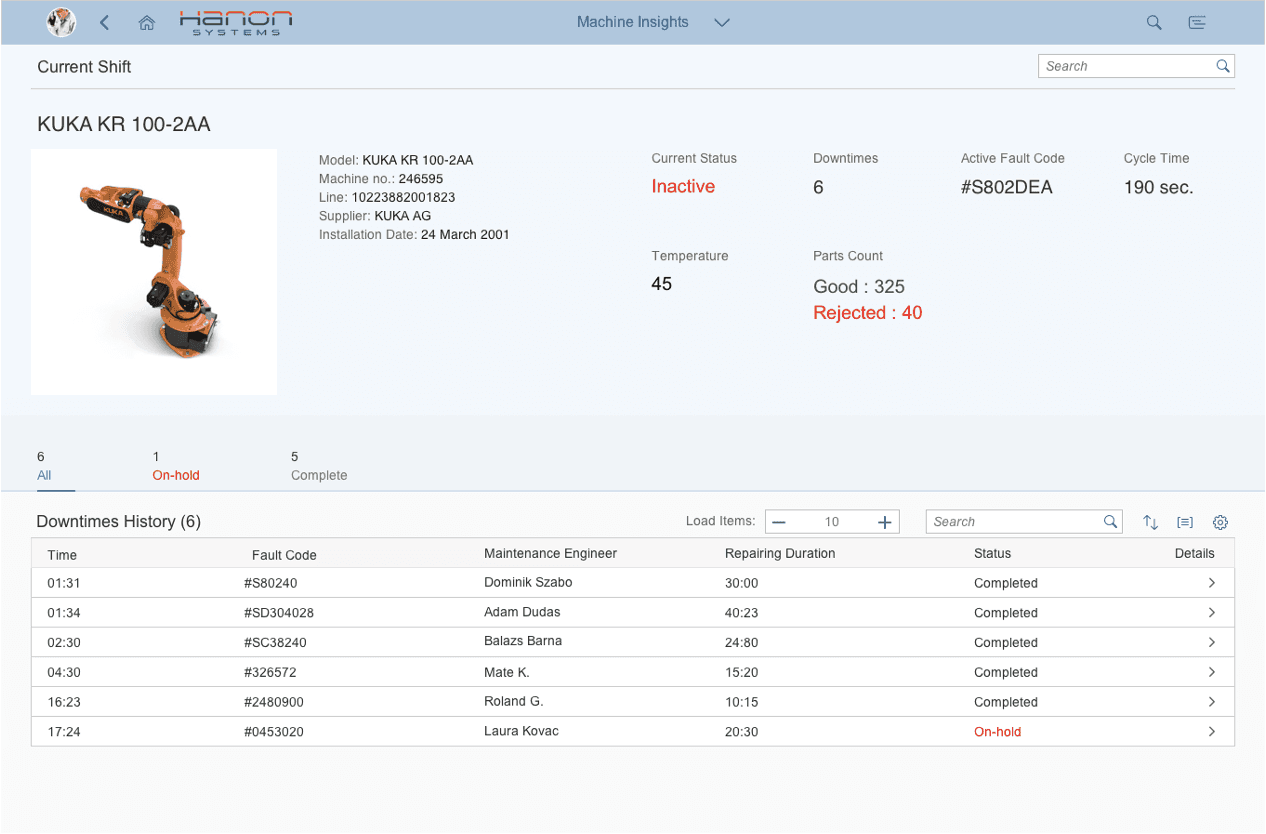Click the Details column header
The width and height of the screenshot is (1266, 834).
(x=1195, y=553)
